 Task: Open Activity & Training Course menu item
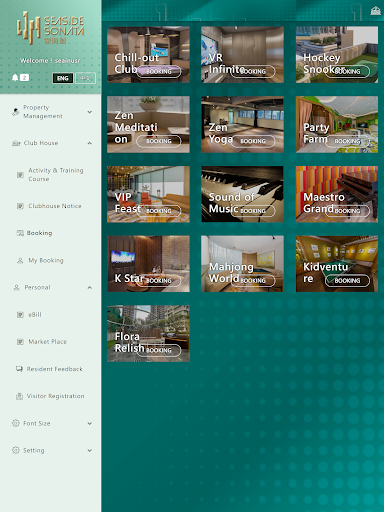pos(56,175)
